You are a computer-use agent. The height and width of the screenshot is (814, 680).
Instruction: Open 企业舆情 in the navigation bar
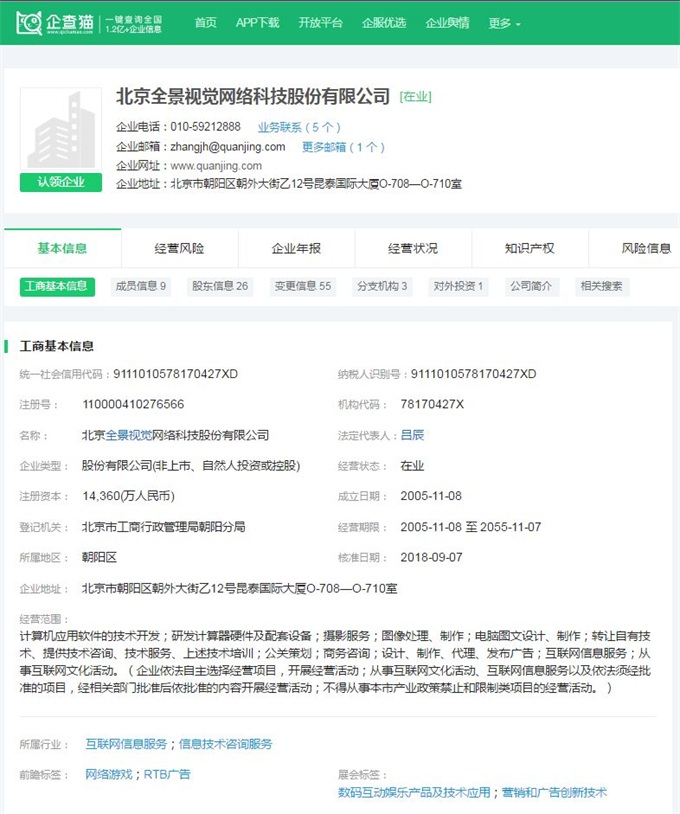coord(447,23)
